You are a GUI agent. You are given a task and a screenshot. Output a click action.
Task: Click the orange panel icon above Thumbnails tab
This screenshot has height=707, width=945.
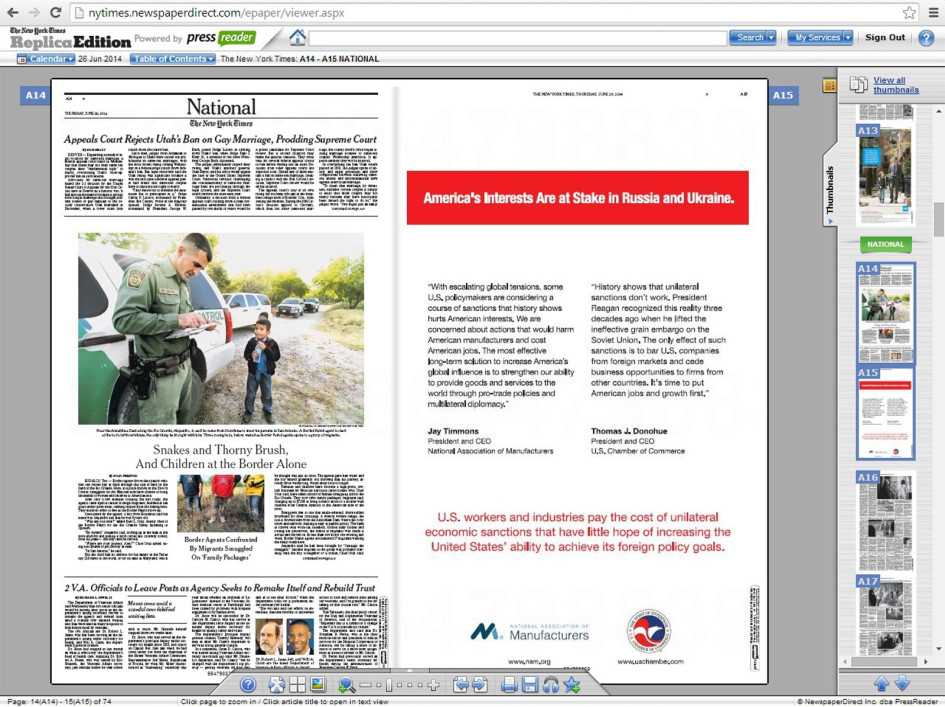(x=829, y=86)
